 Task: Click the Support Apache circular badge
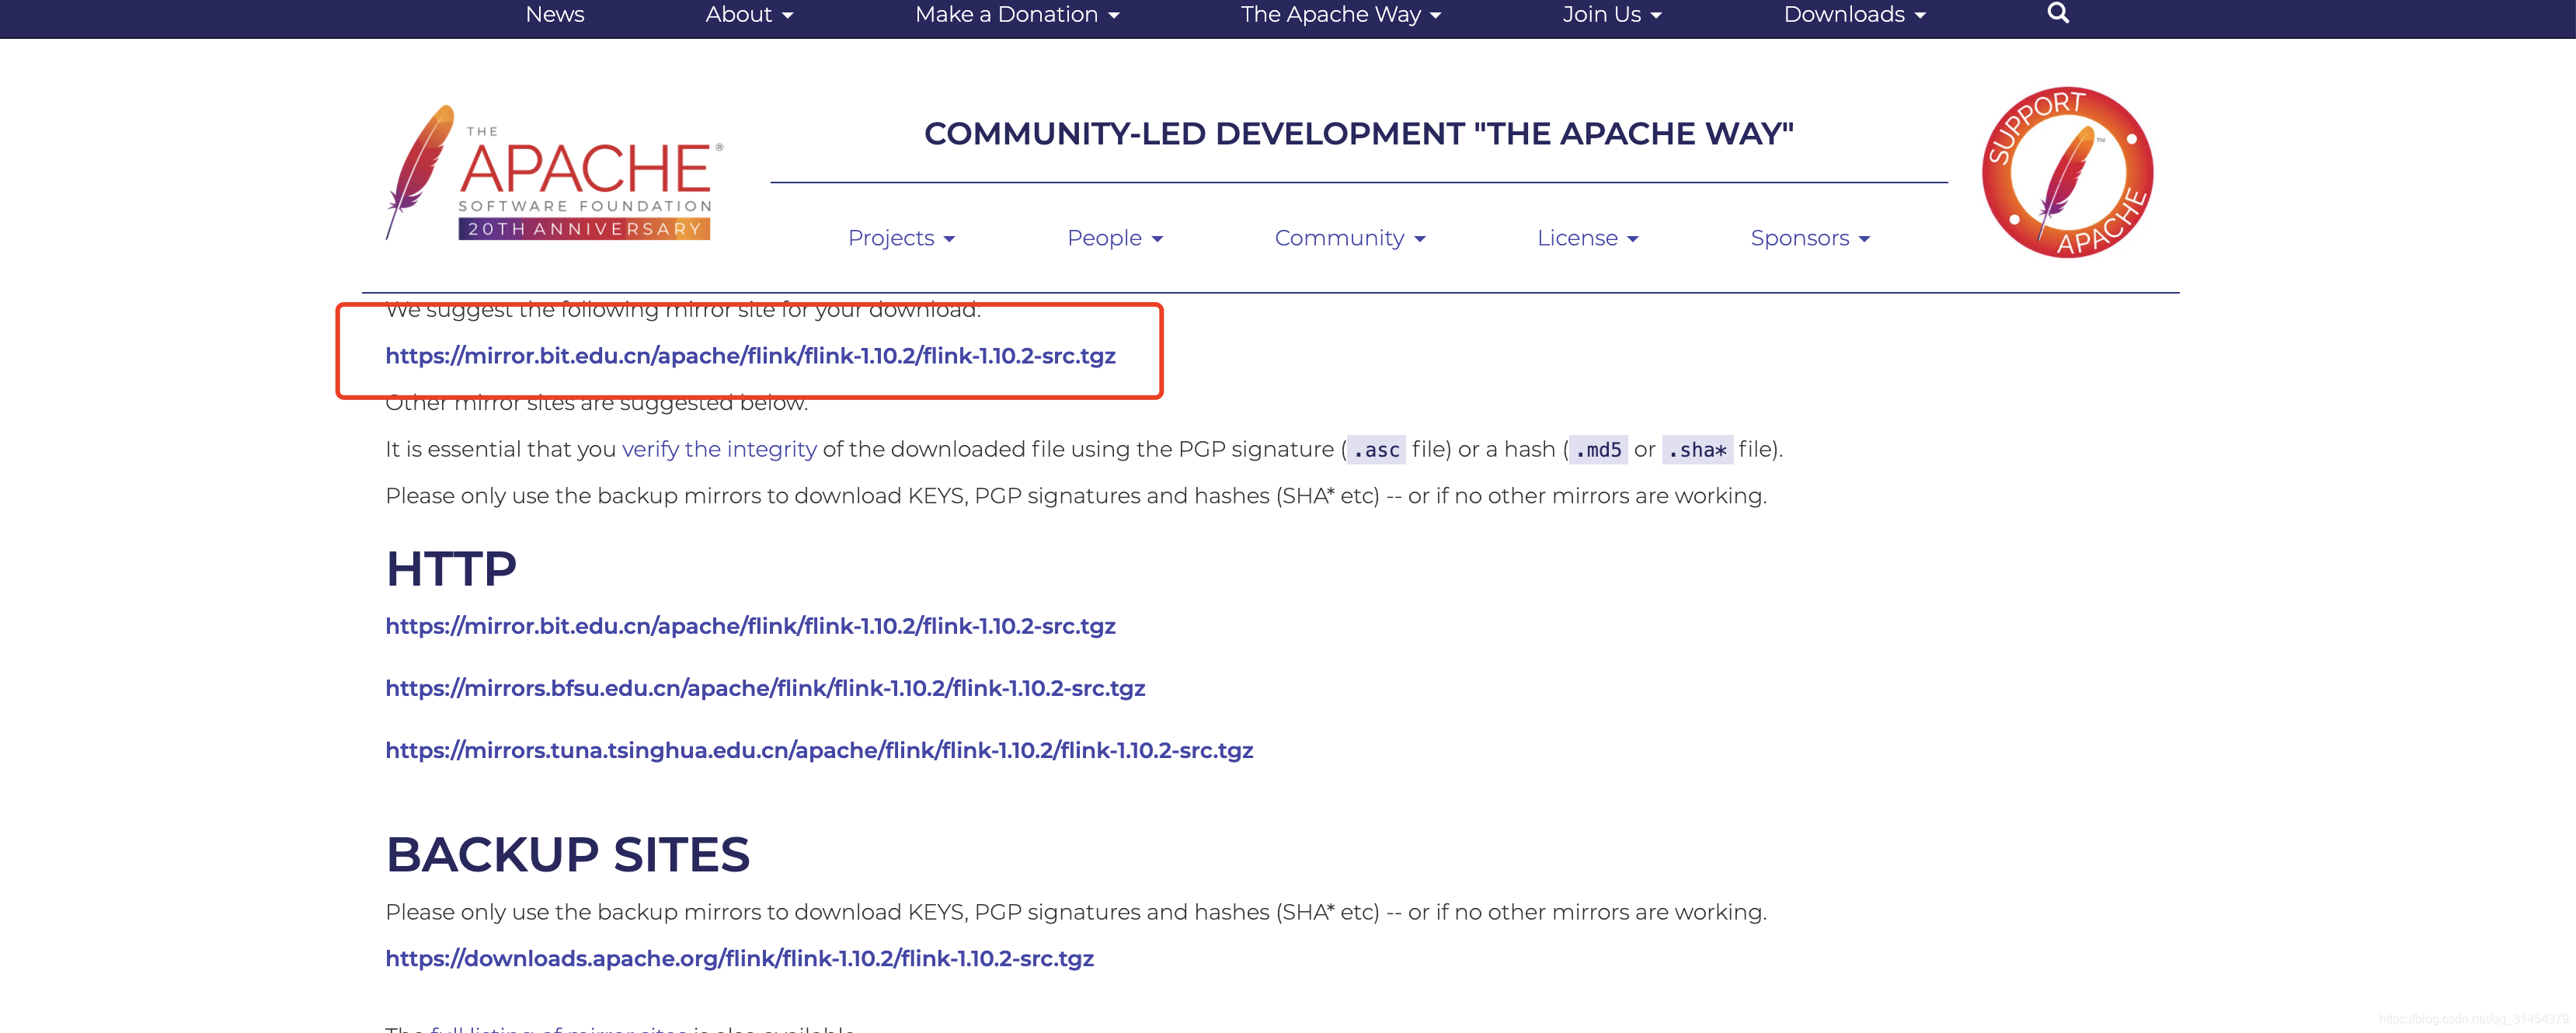click(x=2067, y=172)
